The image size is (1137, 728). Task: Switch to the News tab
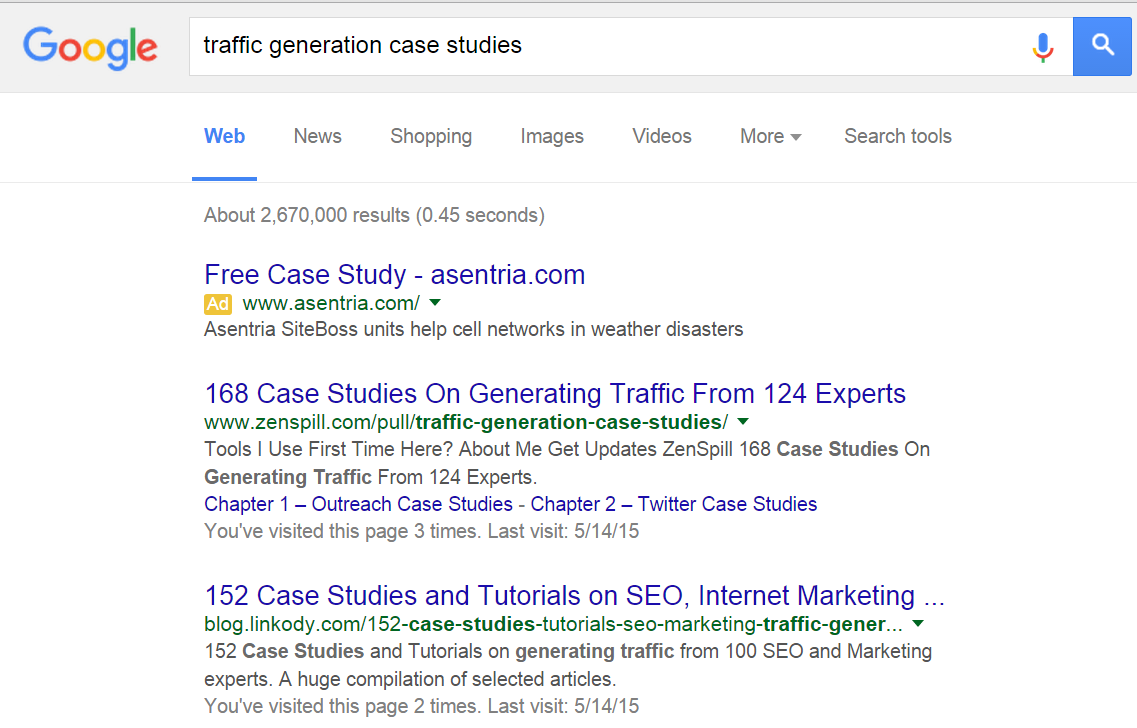pos(318,136)
